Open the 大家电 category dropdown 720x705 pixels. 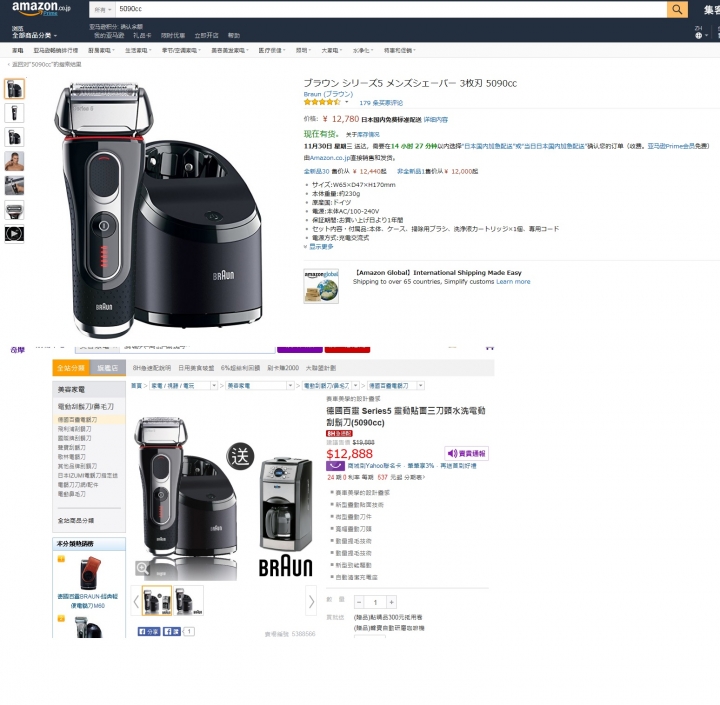coord(332,51)
